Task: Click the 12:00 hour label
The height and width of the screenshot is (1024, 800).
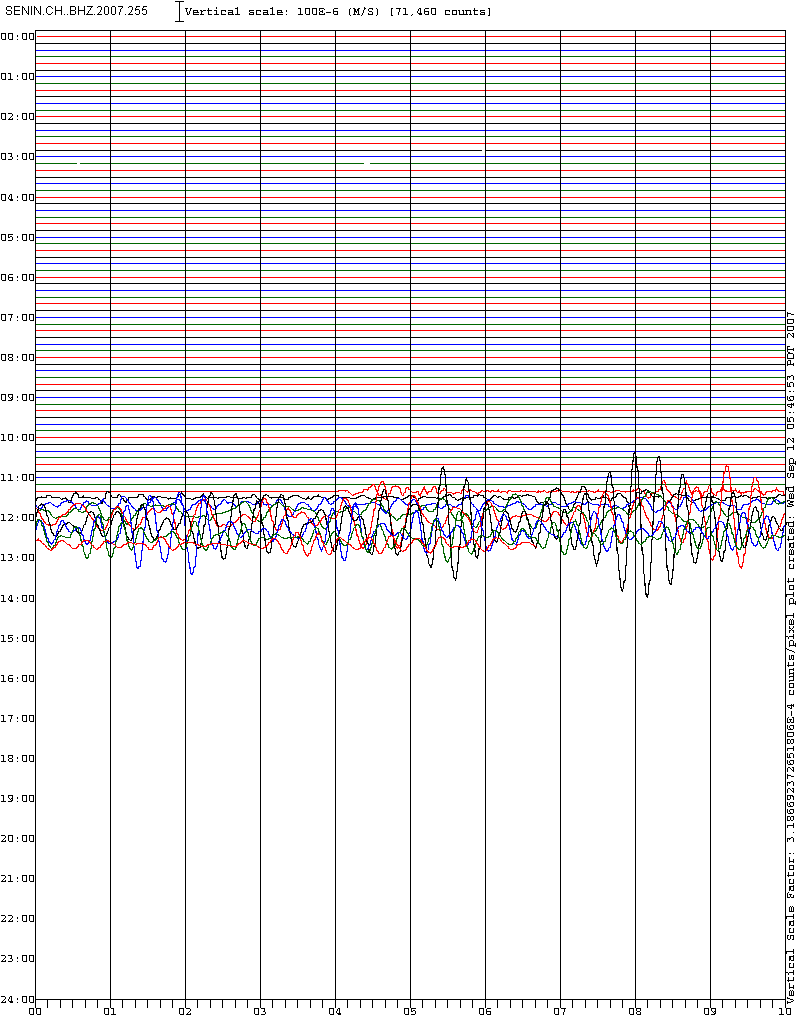Action: 17,518
